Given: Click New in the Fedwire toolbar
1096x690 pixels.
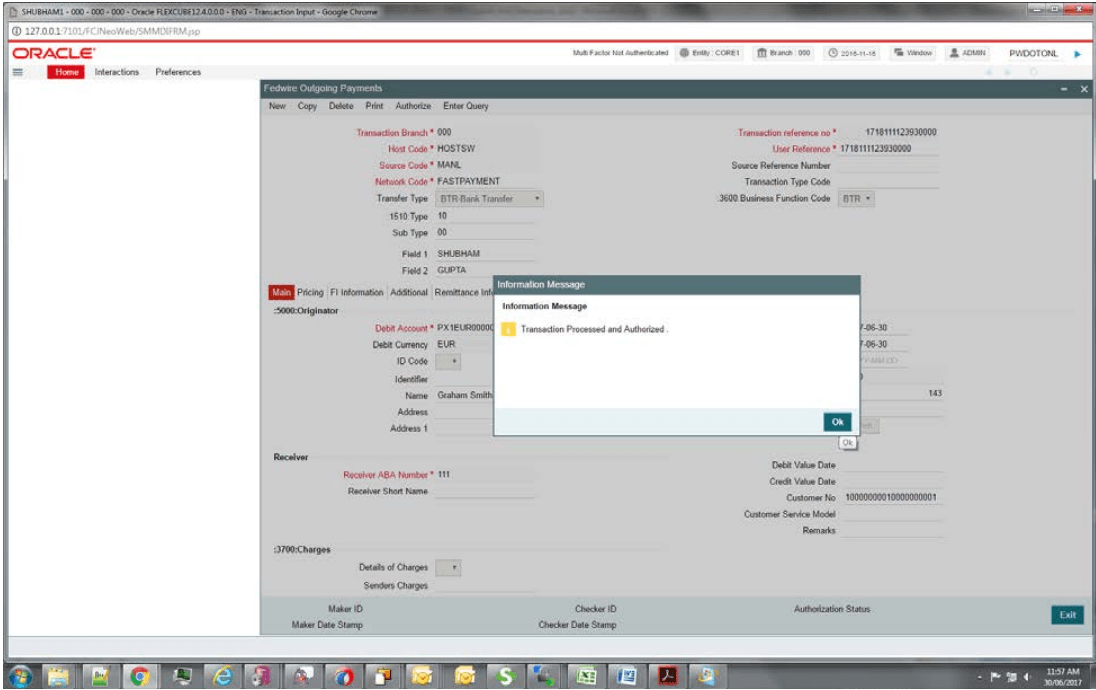Looking at the screenshot, I should (277, 106).
